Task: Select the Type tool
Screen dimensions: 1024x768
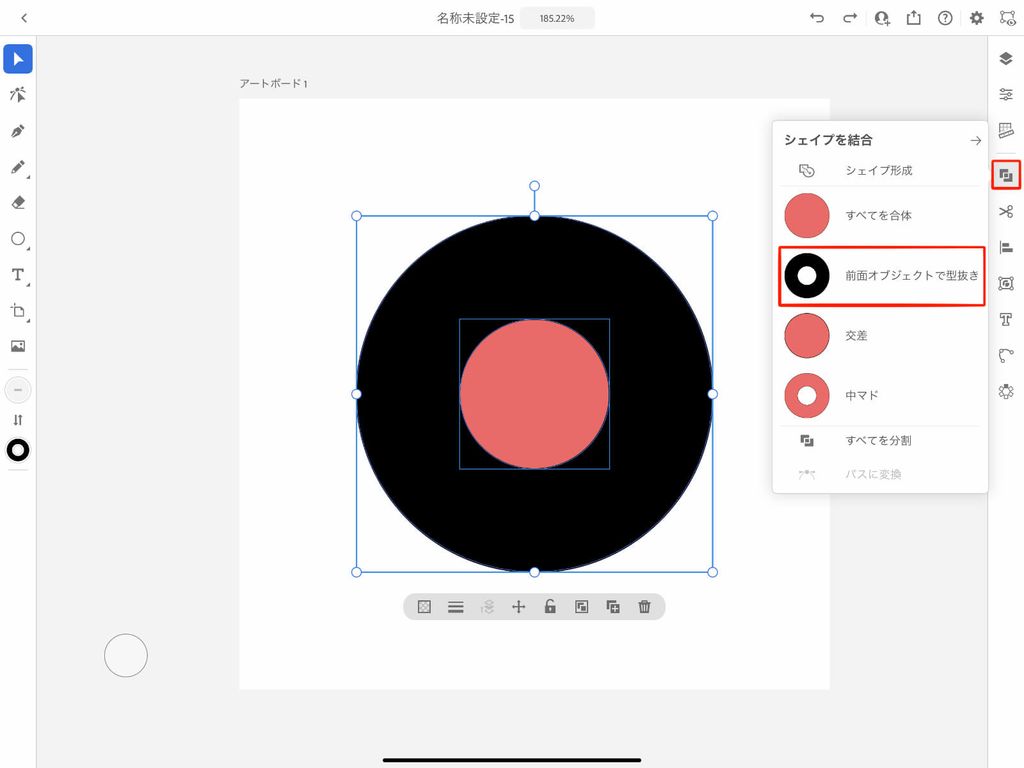Action: pos(18,274)
